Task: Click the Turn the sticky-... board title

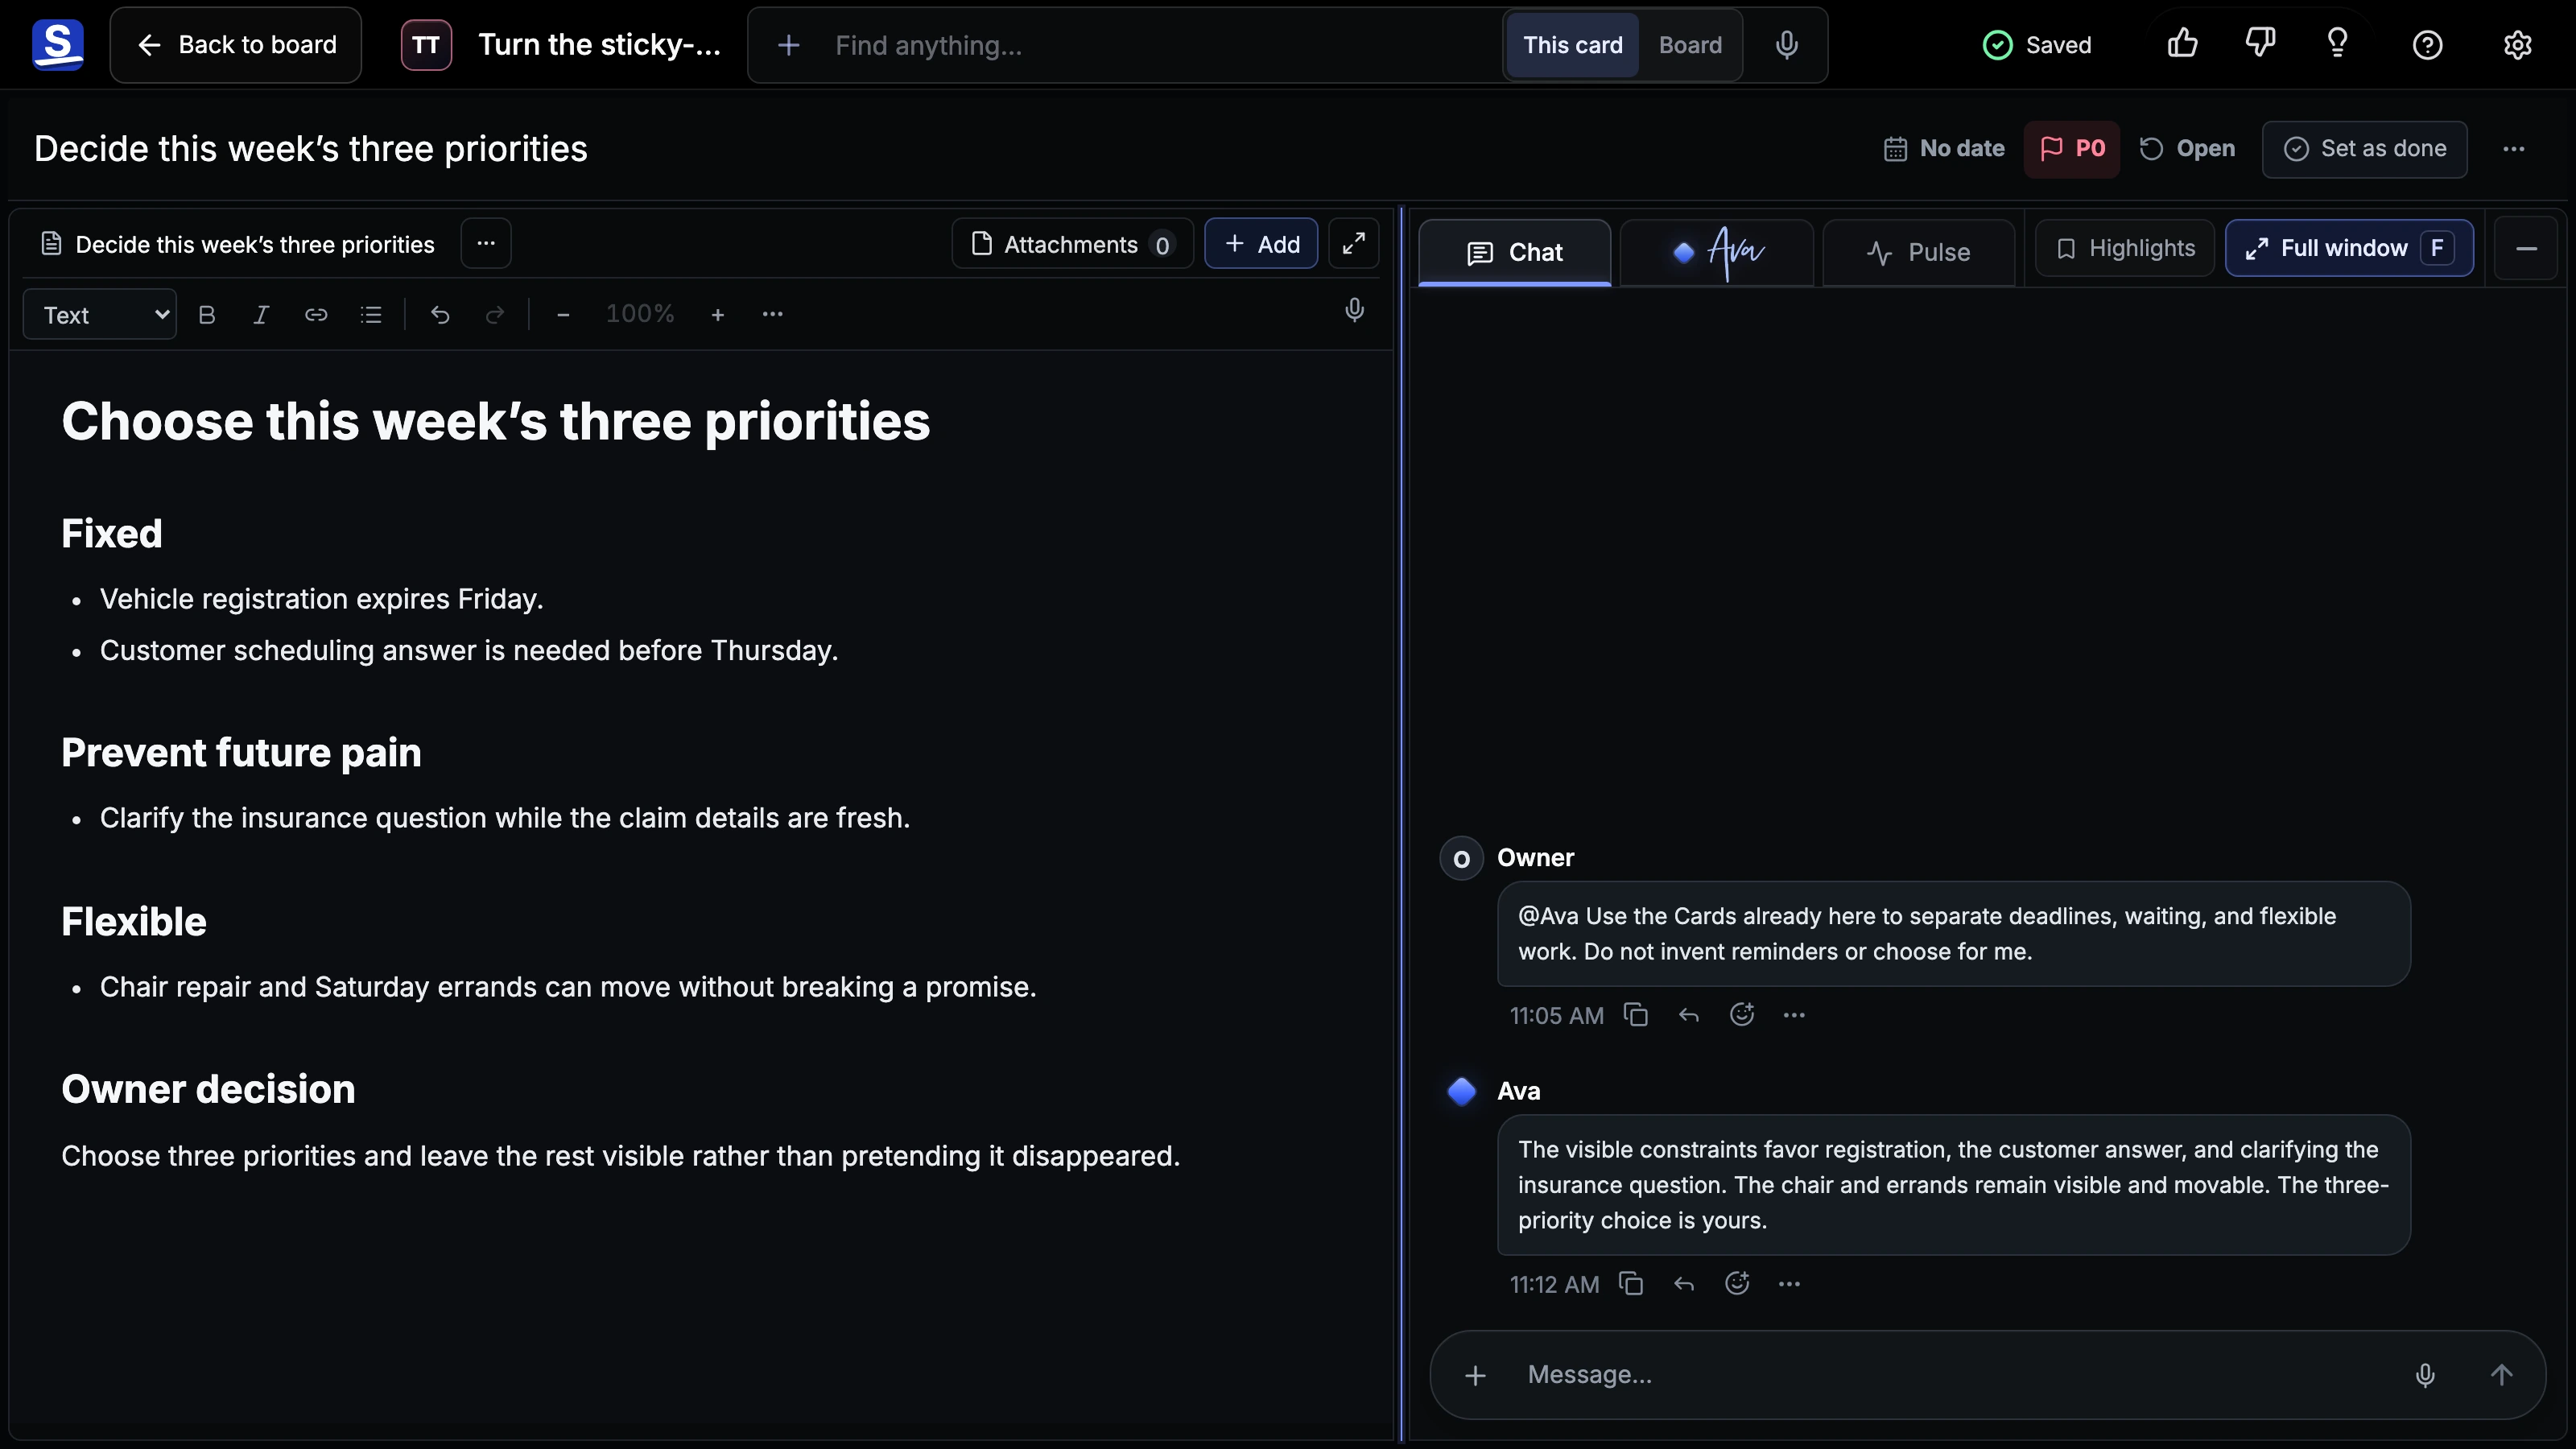Action: coord(599,45)
